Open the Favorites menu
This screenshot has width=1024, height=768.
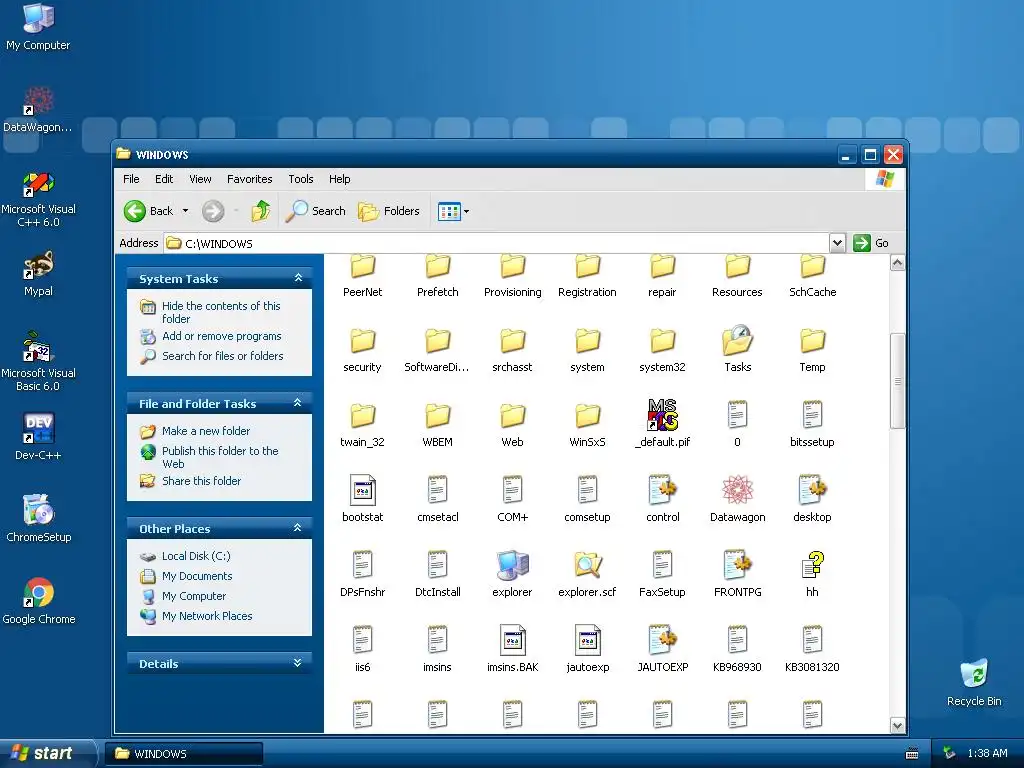249,179
